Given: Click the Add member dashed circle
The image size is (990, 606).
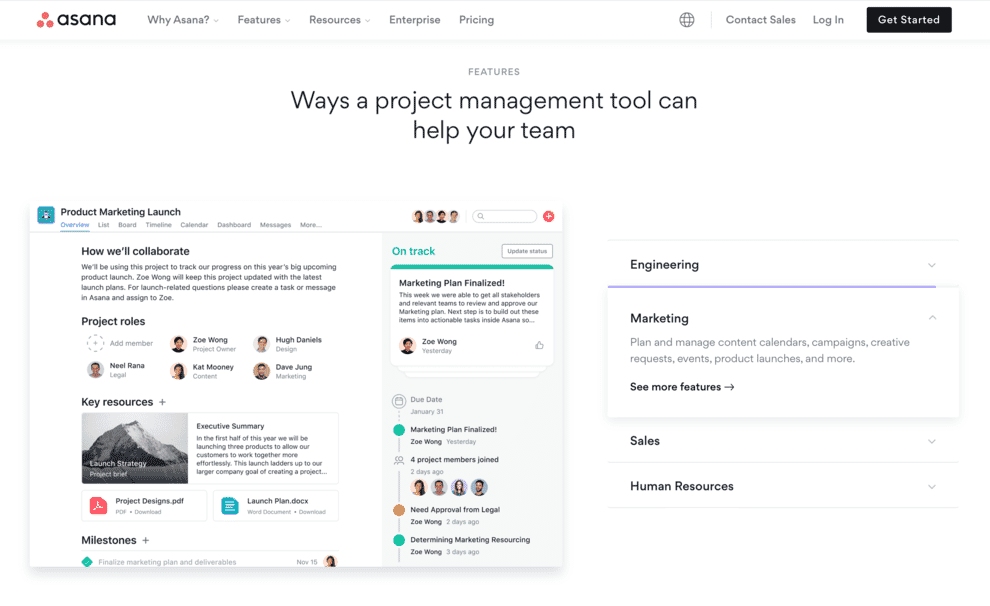Looking at the screenshot, I should (95, 343).
